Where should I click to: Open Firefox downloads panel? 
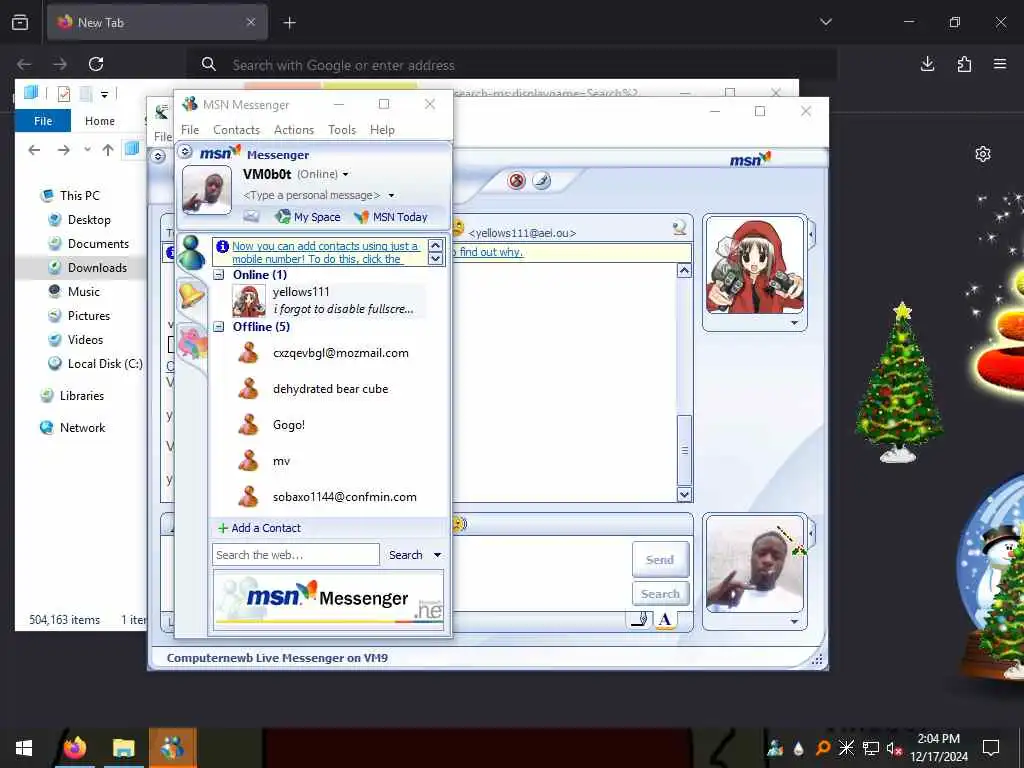(927, 64)
